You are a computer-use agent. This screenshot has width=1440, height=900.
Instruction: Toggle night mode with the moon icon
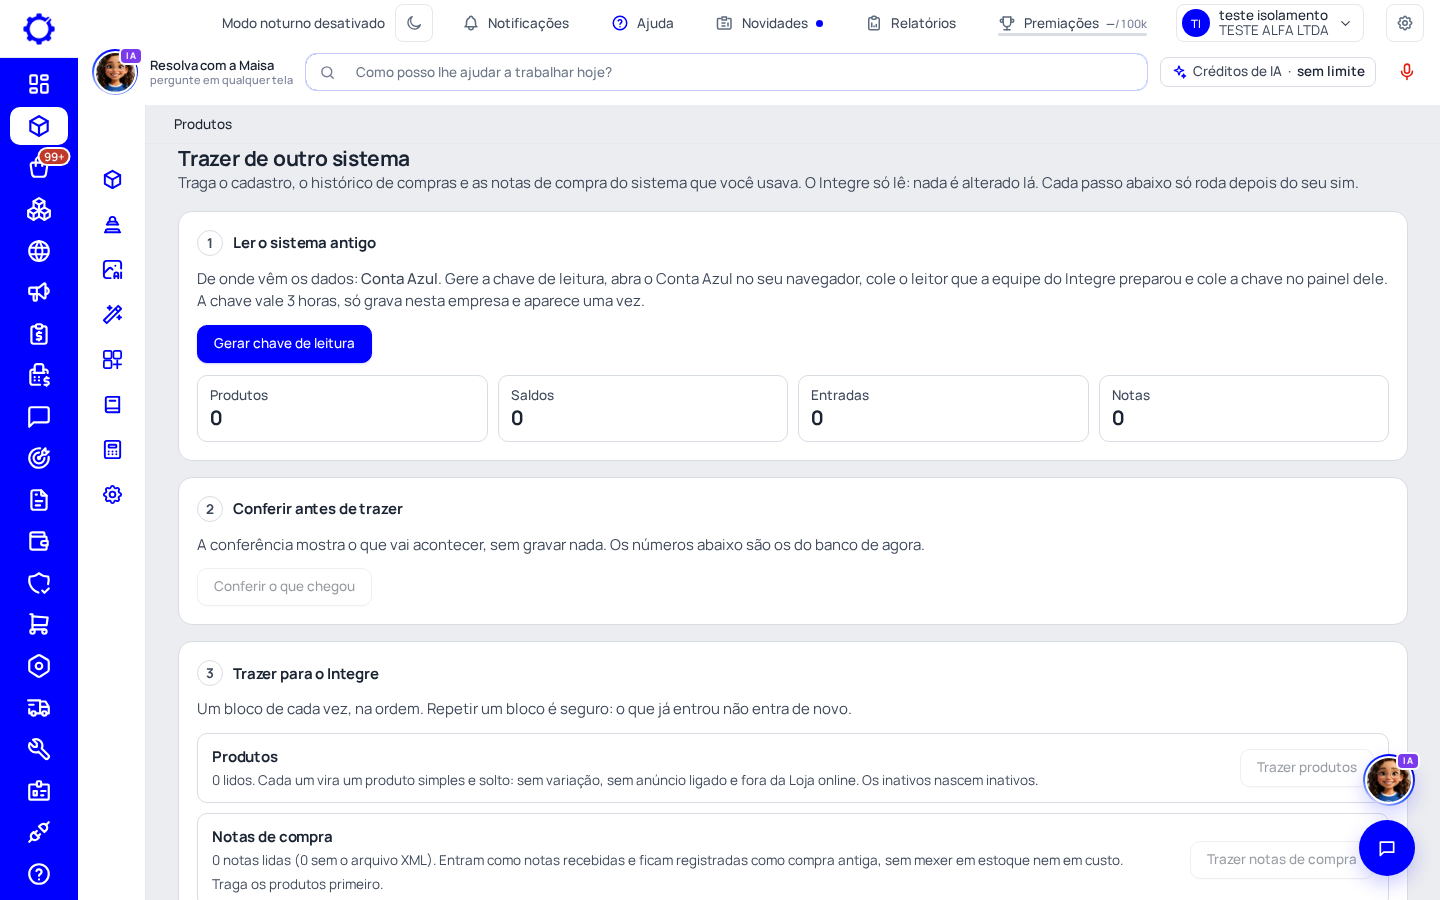click(414, 23)
